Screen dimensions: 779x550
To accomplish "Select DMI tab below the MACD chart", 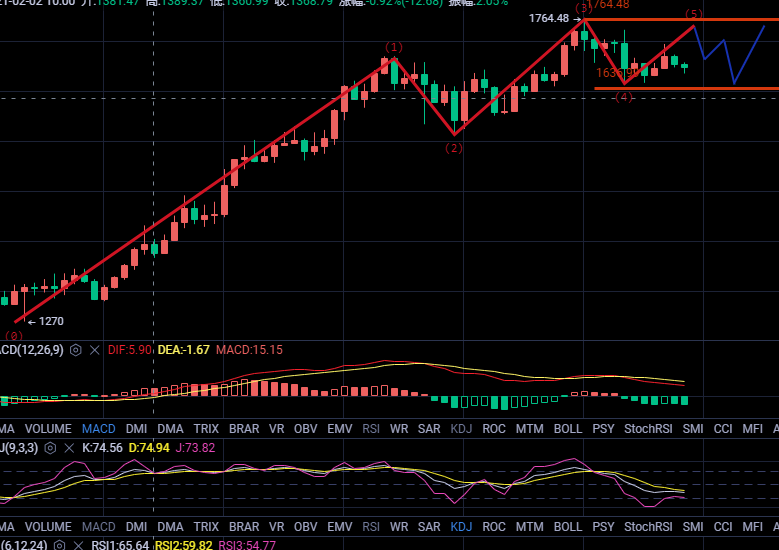I will [136, 428].
